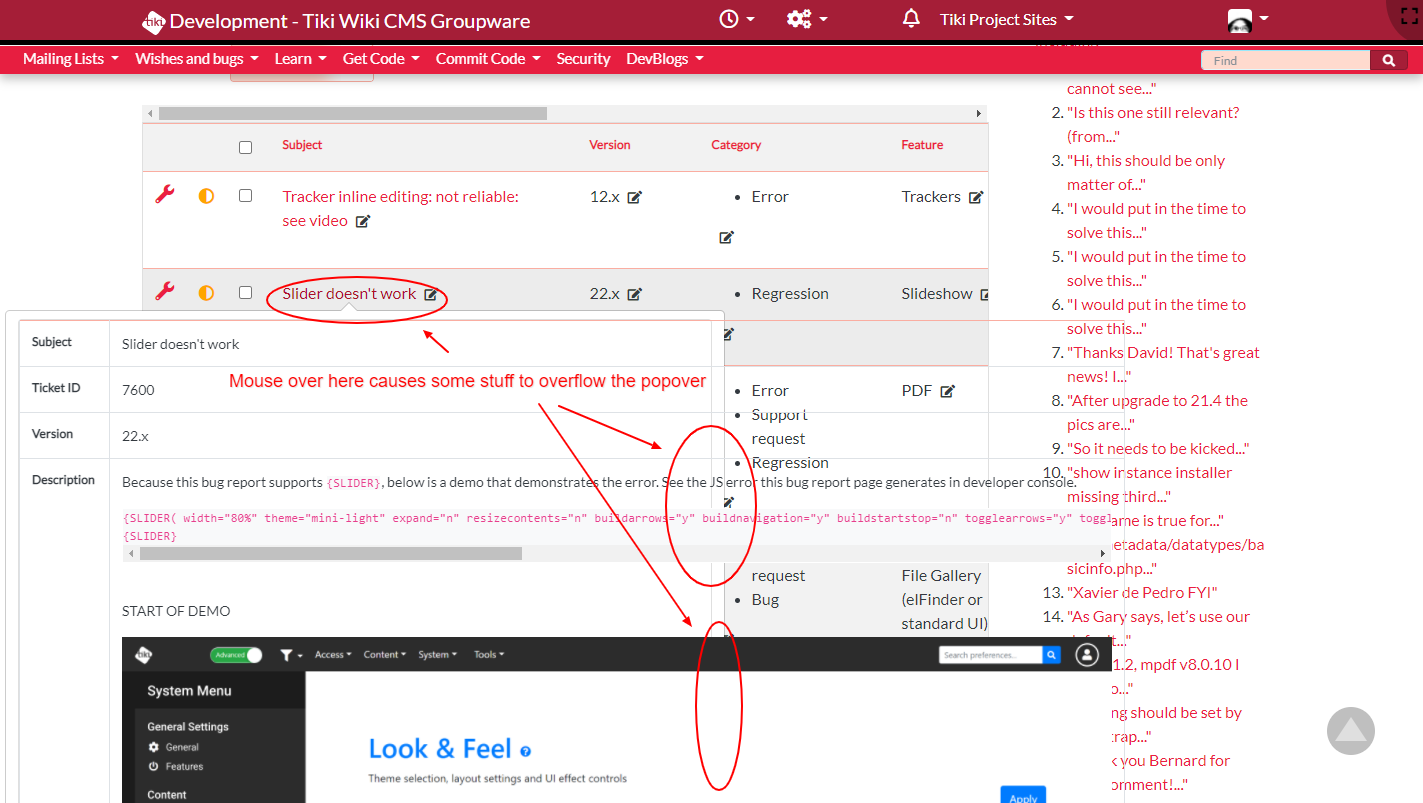Expand the Commit Code menu
Screen dimensions: 1423x803
pyautogui.click(x=488, y=59)
